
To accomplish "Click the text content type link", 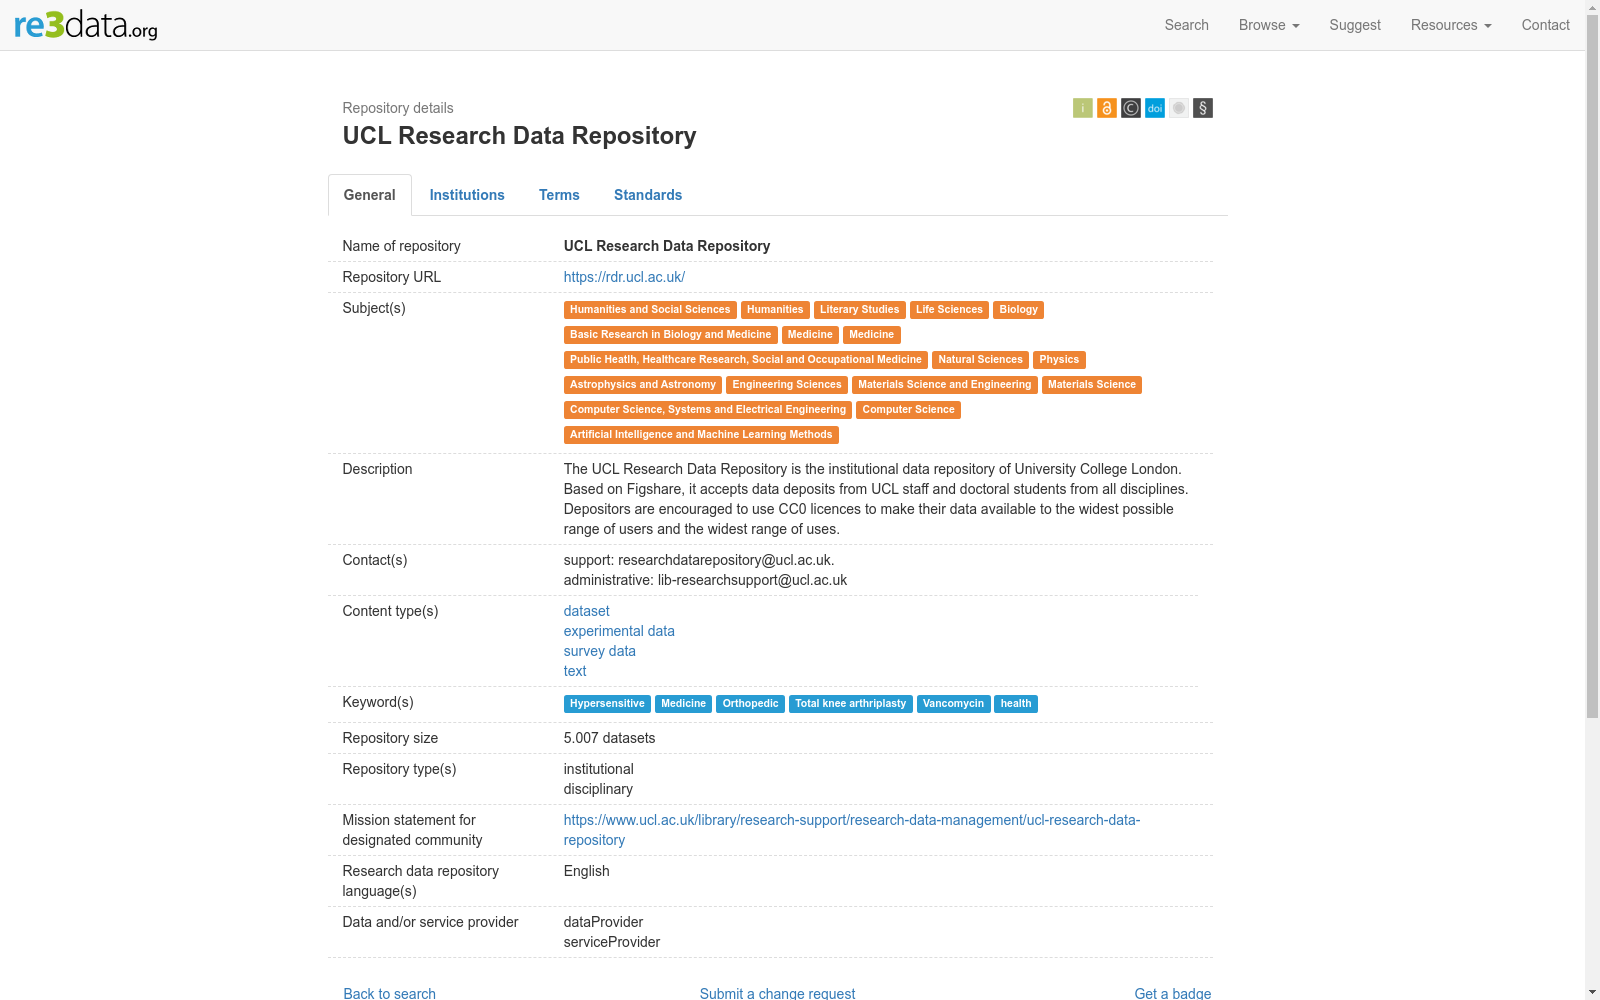I will (x=575, y=671).
